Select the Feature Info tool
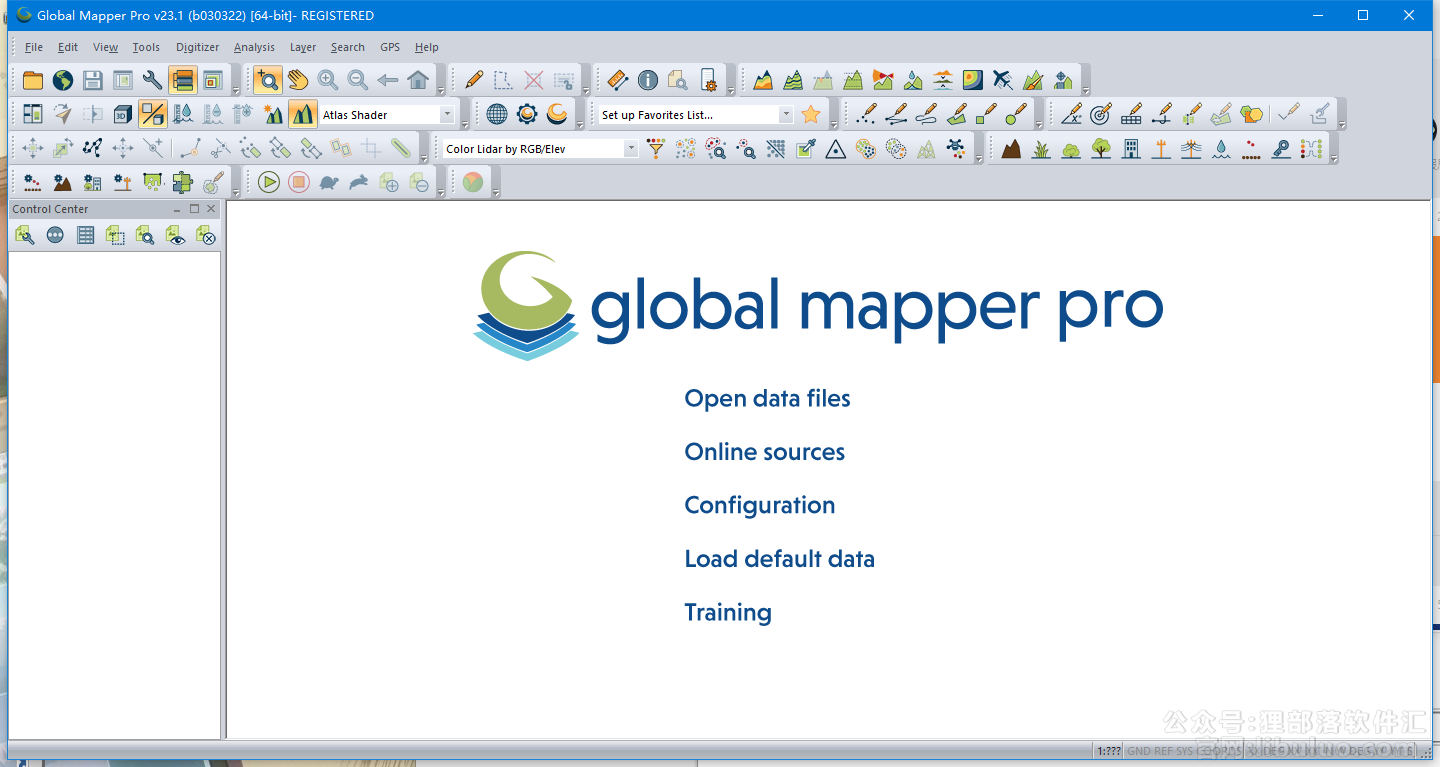Image resolution: width=1440 pixels, height=767 pixels. [648, 80]
